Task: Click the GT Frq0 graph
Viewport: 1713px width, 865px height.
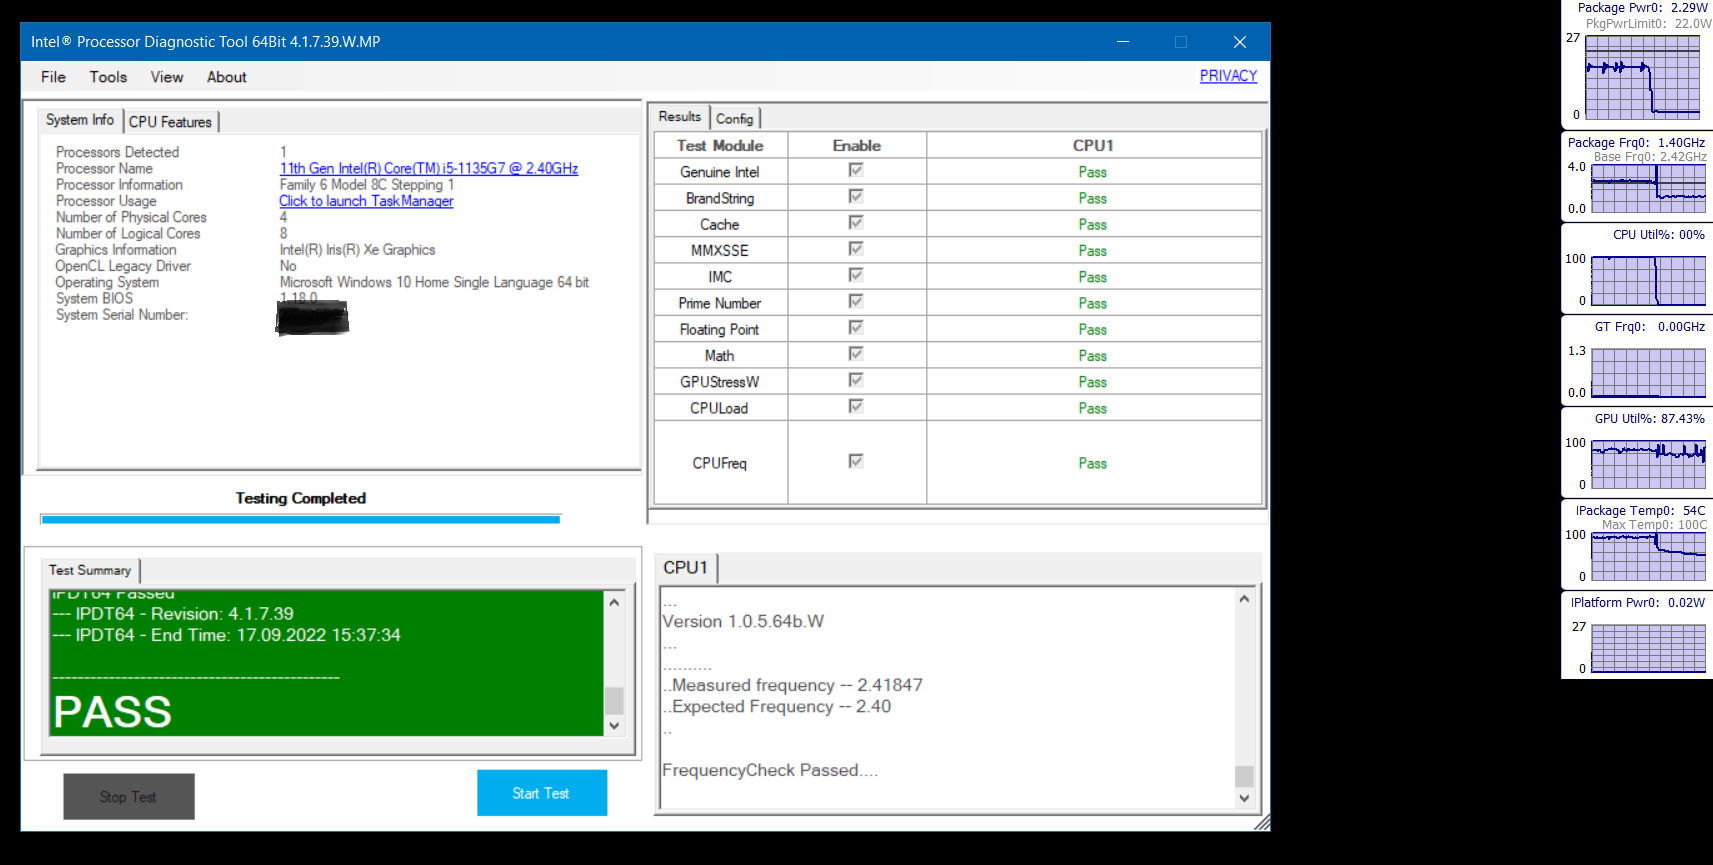Action: click(1648, 373)
